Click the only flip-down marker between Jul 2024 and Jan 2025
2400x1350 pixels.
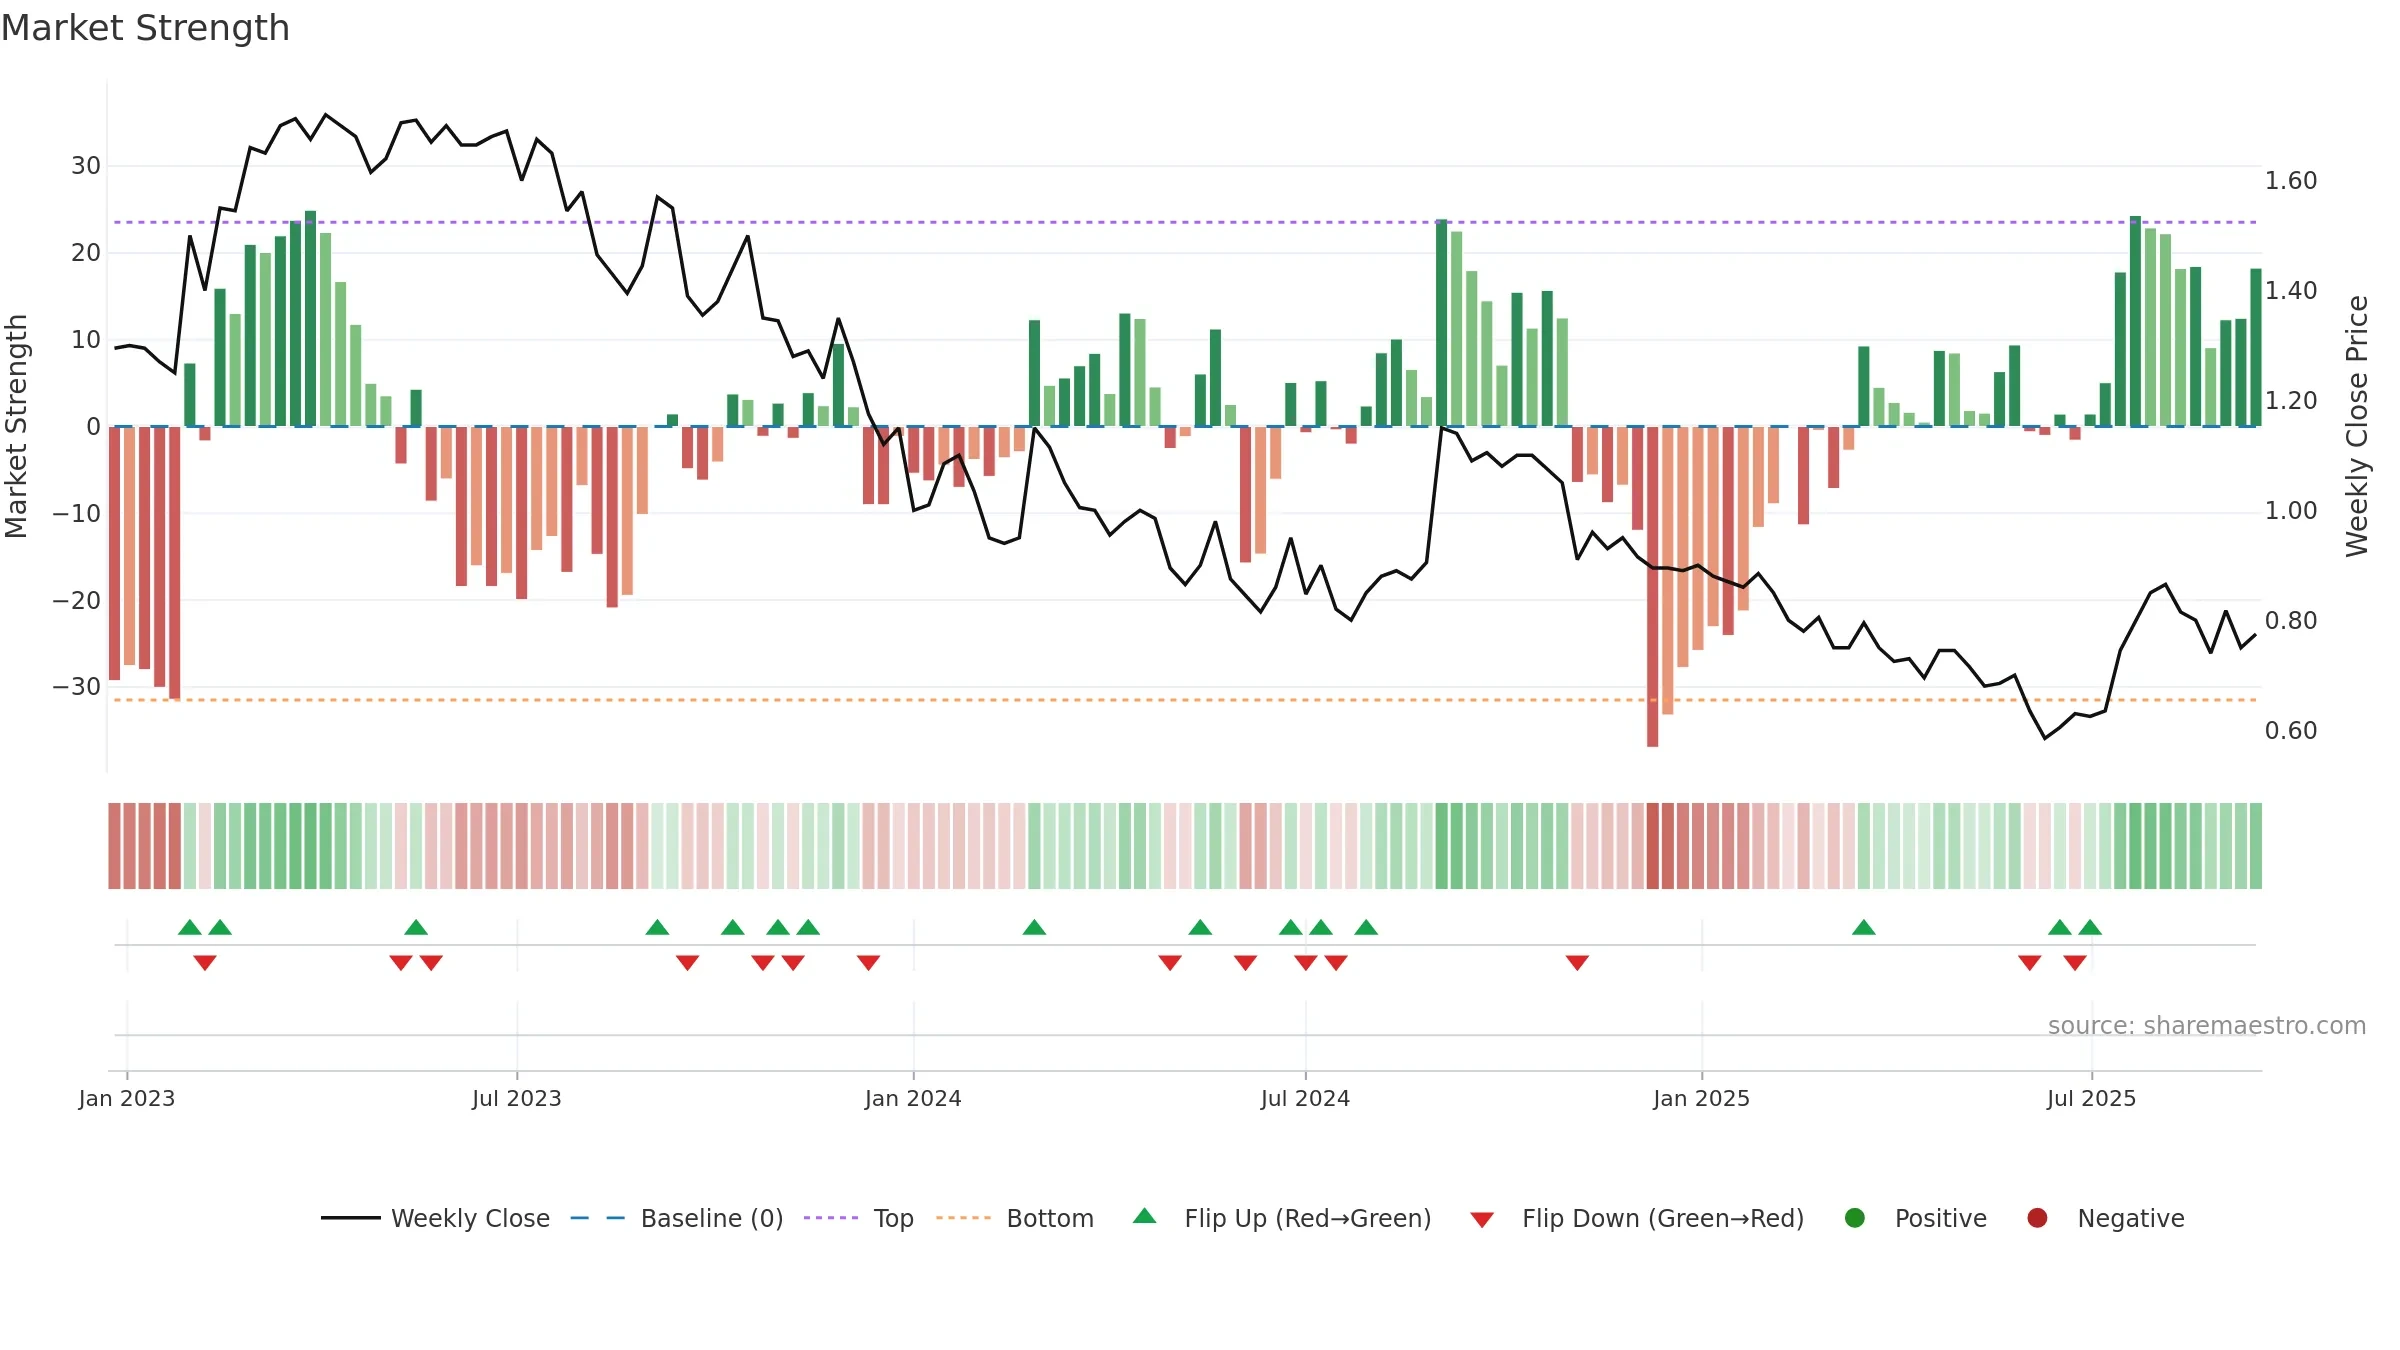[1577, 962]
